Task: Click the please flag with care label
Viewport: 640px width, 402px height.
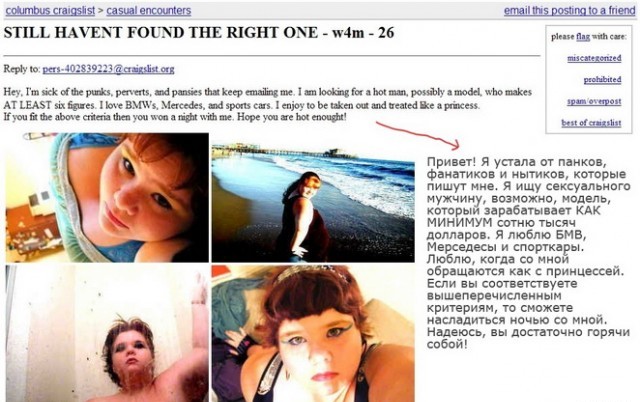Action: [589, 37]
